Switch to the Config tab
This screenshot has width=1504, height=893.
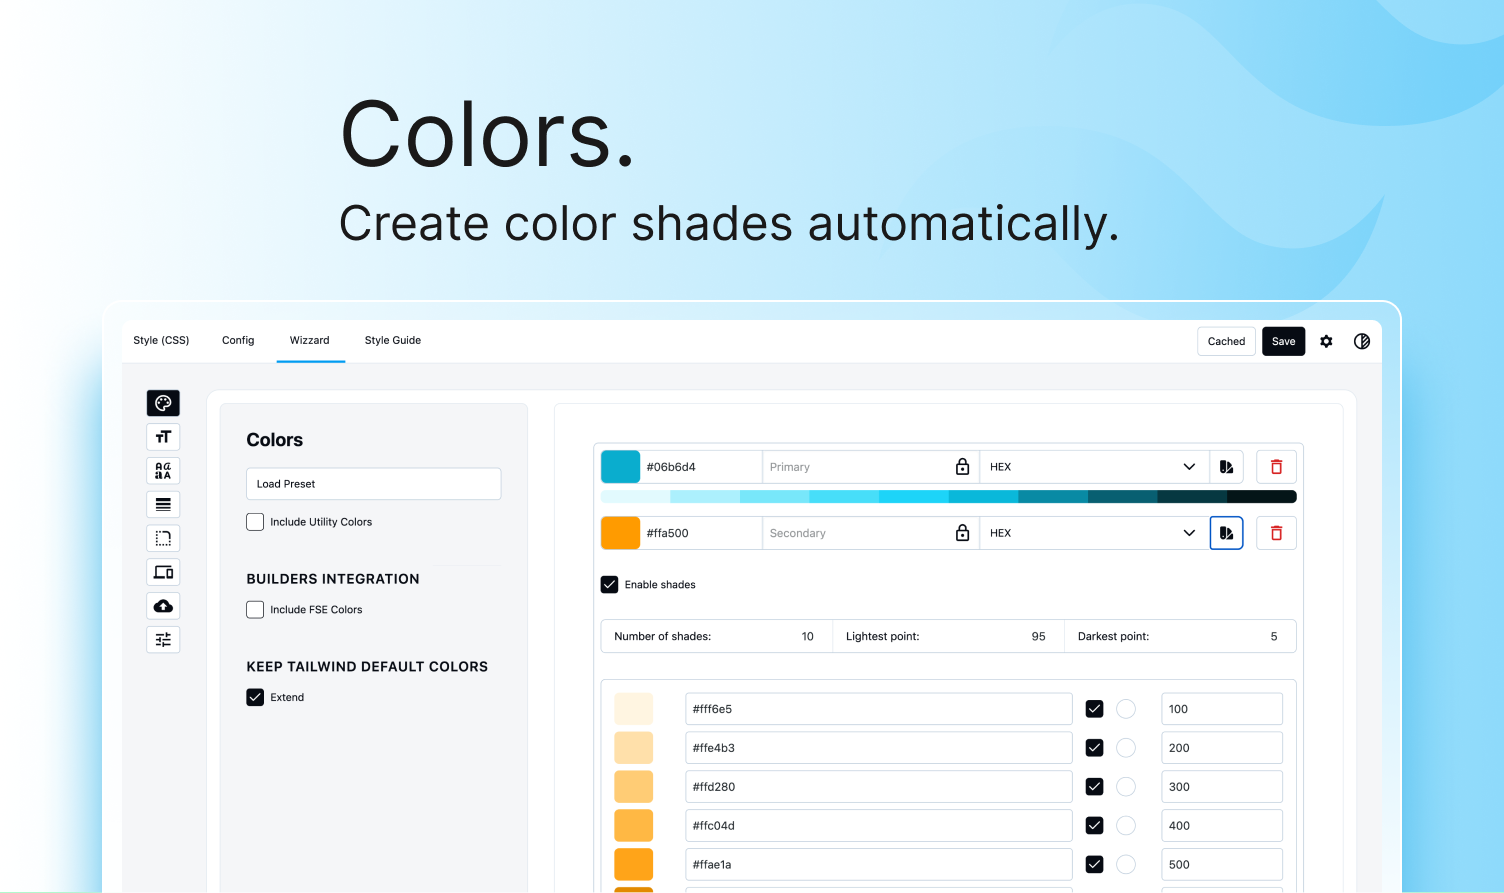(x=238, y=340)
